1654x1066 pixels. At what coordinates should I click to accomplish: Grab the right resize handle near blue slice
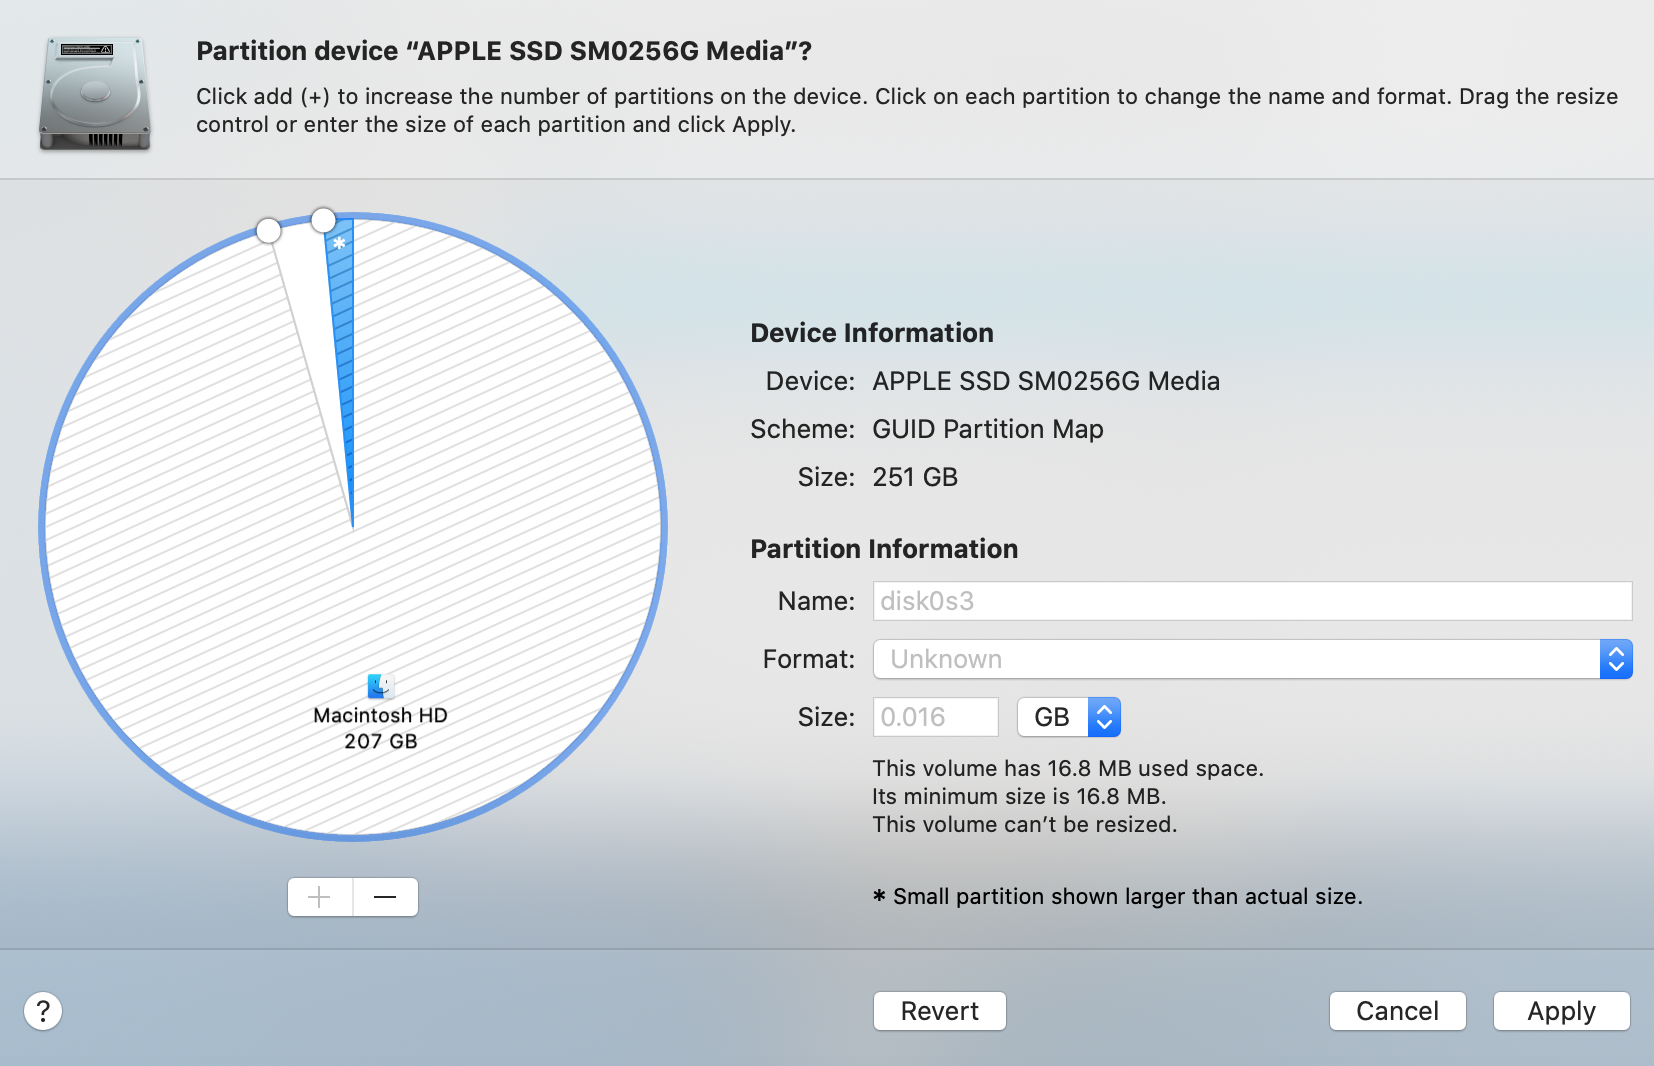323,220
